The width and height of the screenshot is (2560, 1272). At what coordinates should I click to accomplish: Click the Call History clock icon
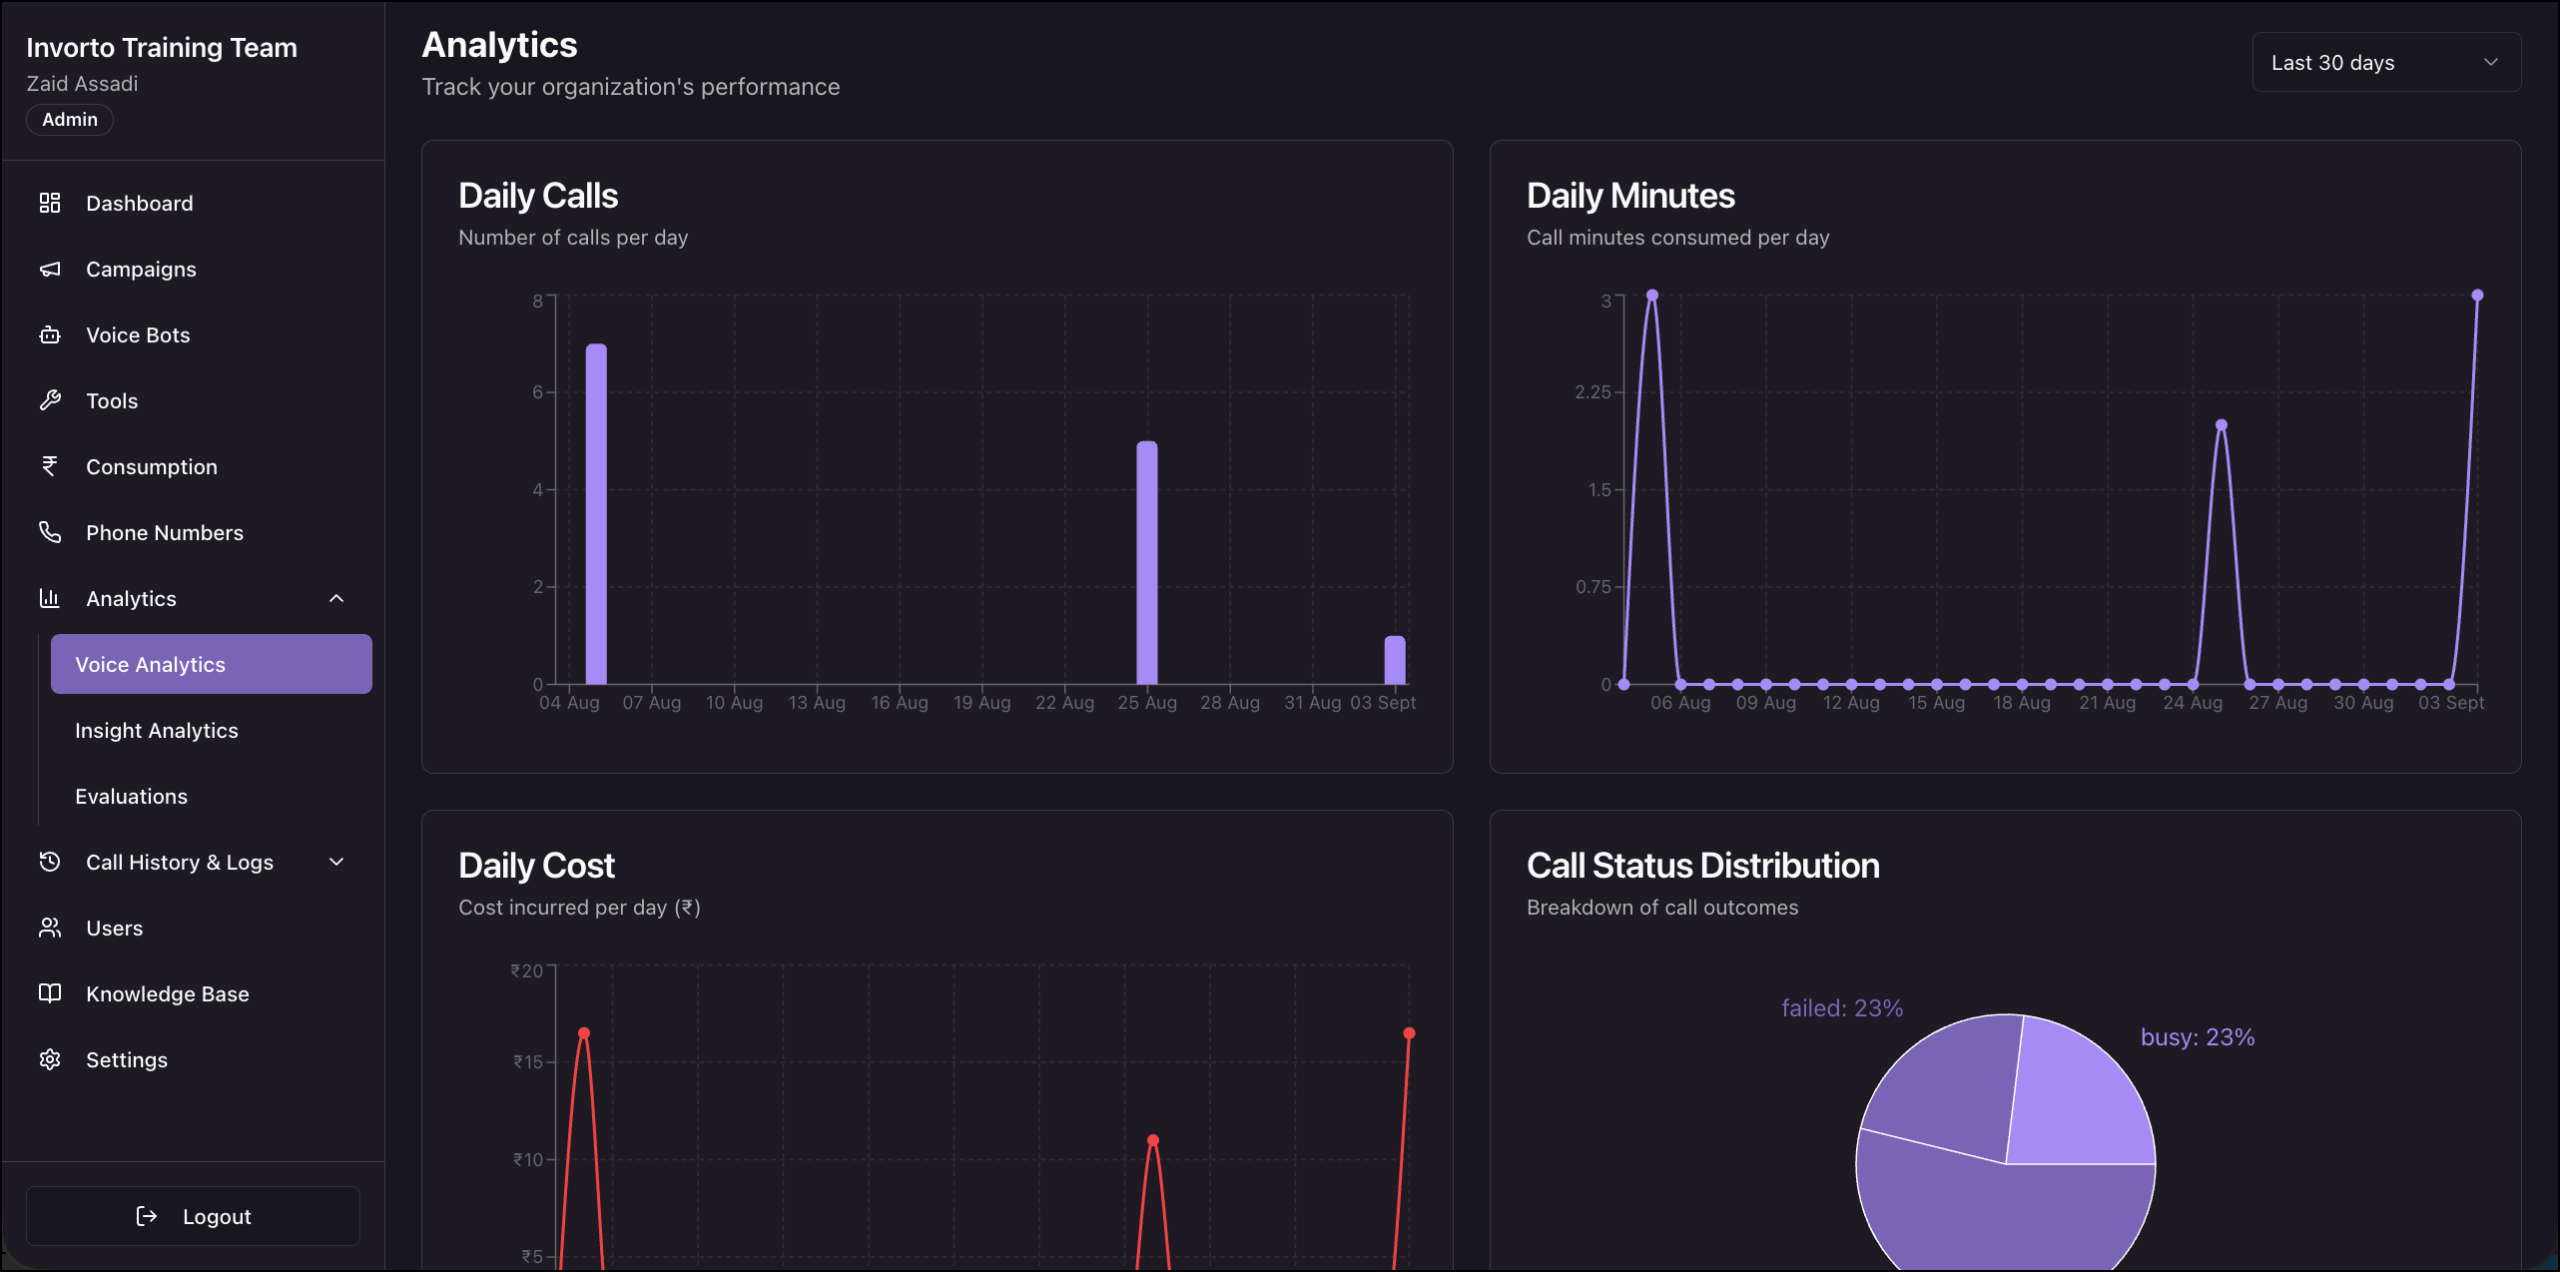[50, 862]
